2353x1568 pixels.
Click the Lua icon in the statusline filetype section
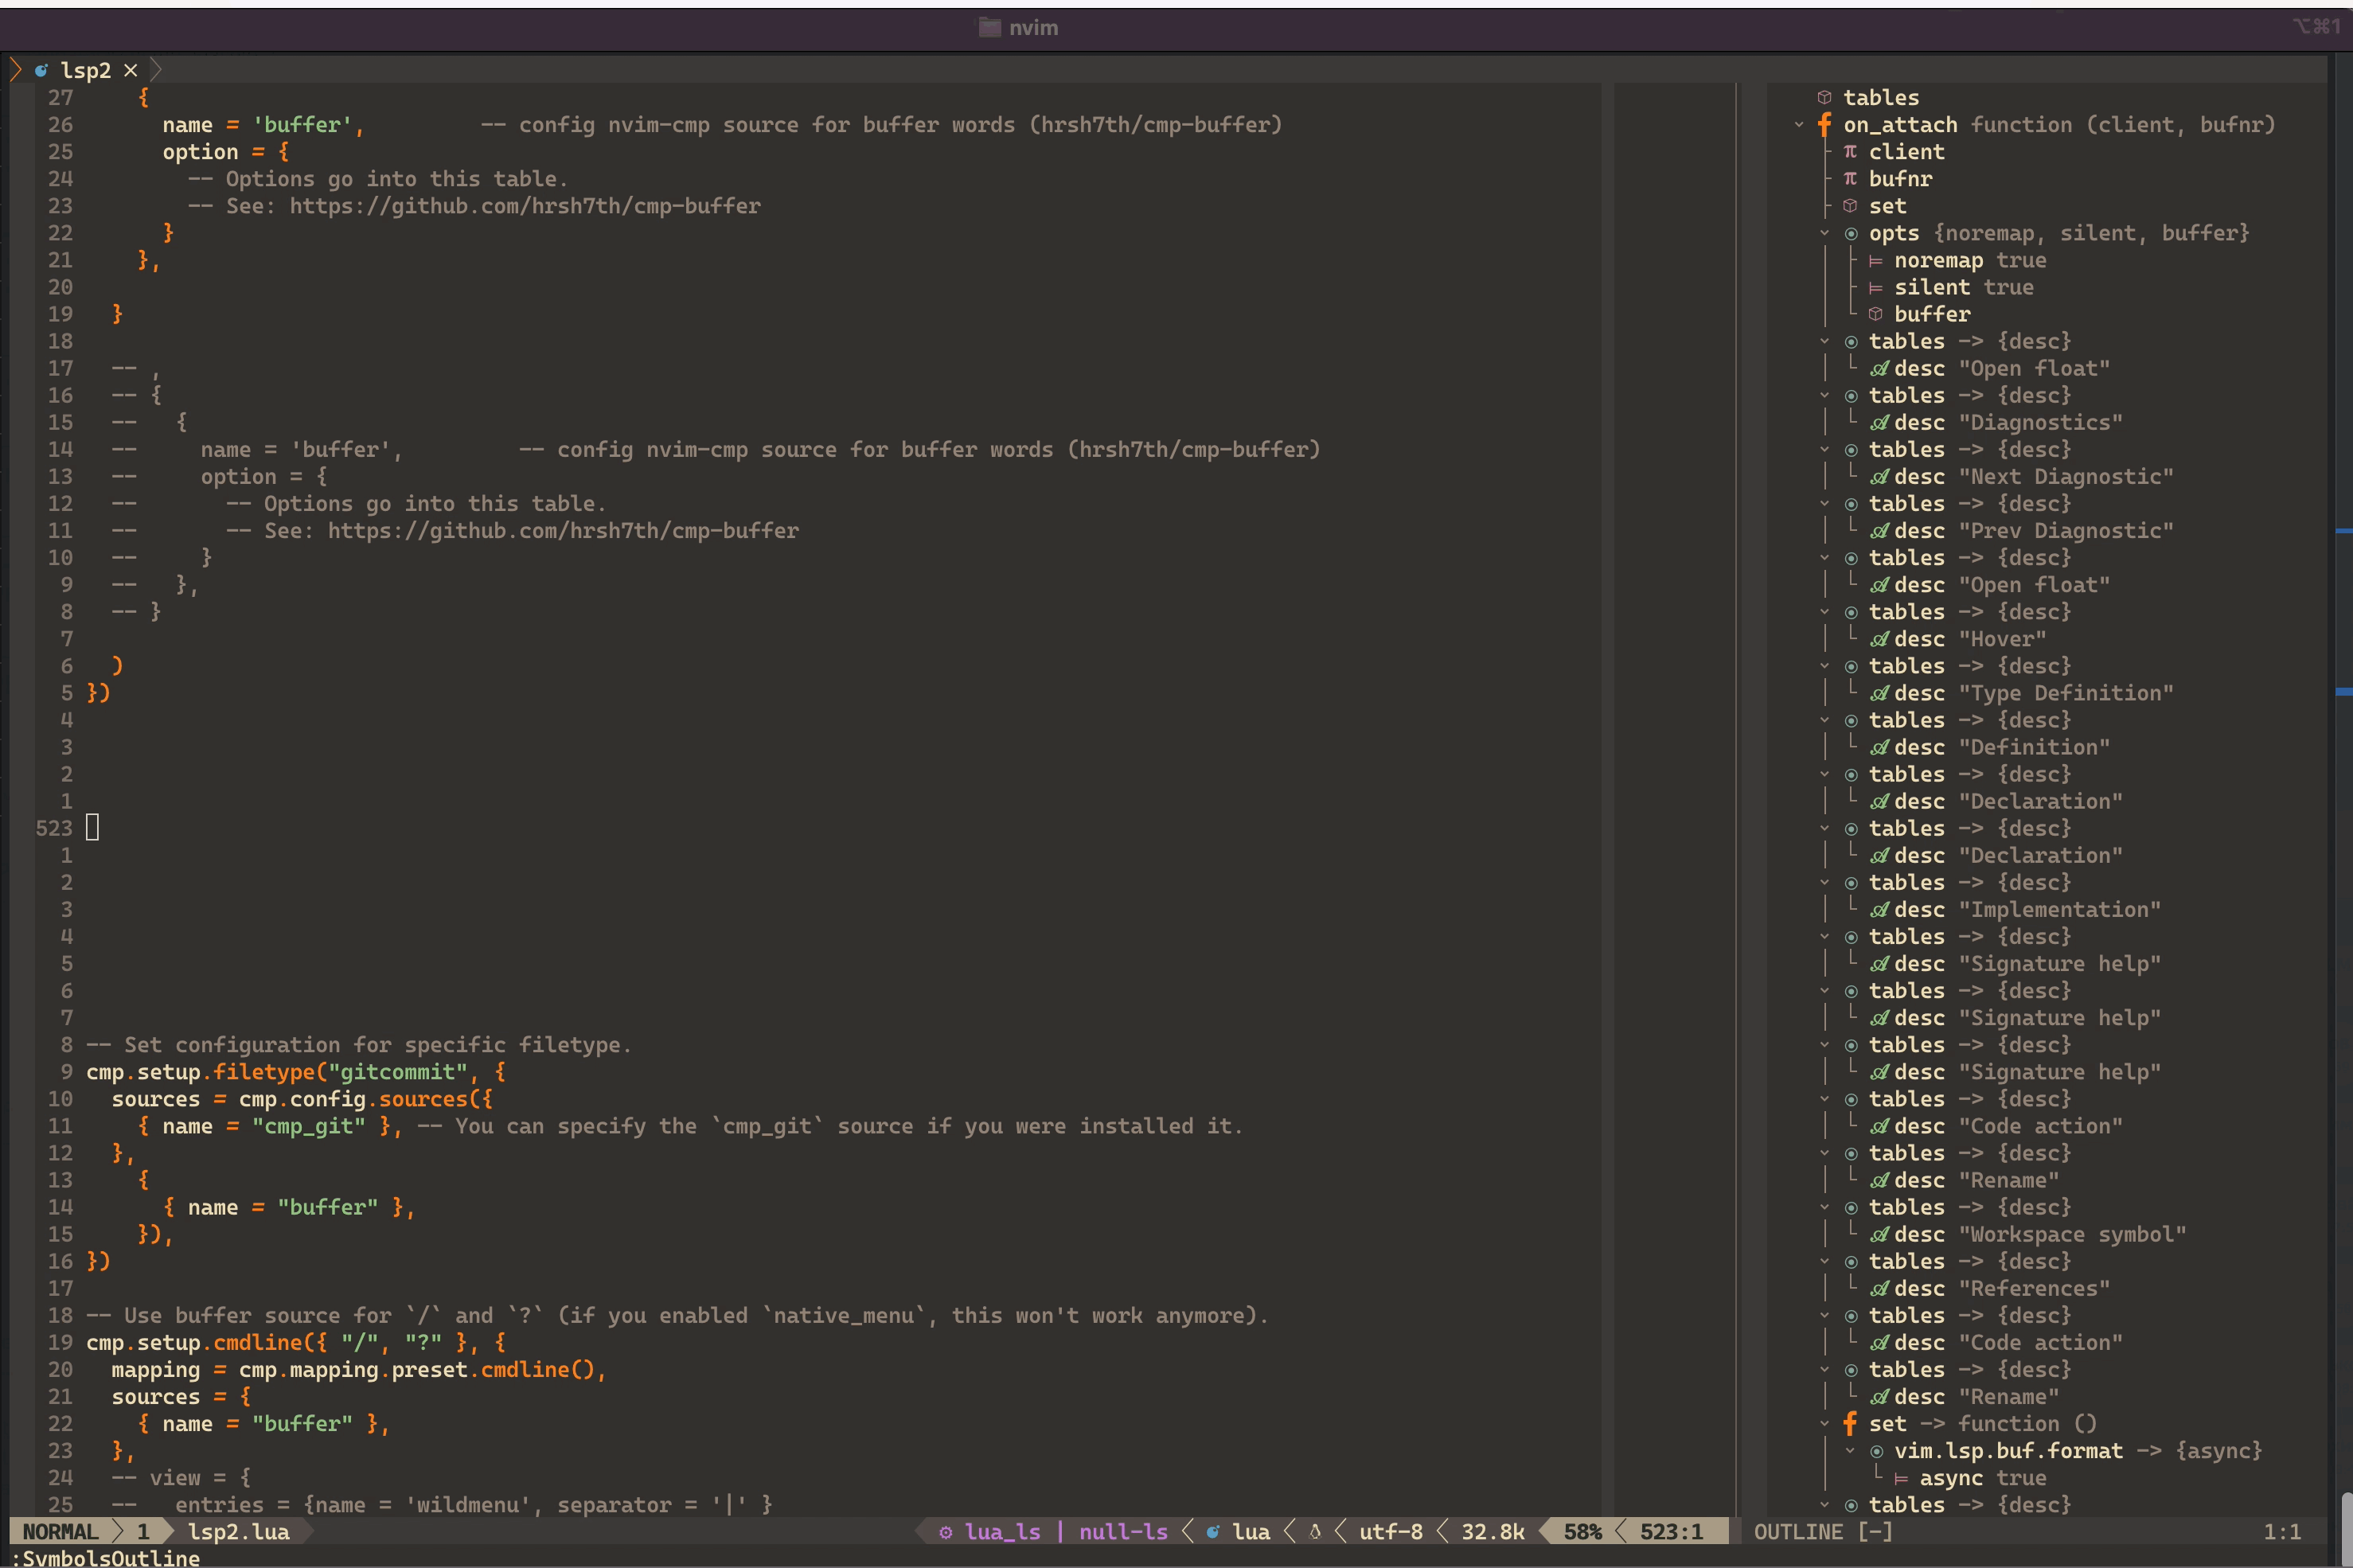tap(1213, 1532)
